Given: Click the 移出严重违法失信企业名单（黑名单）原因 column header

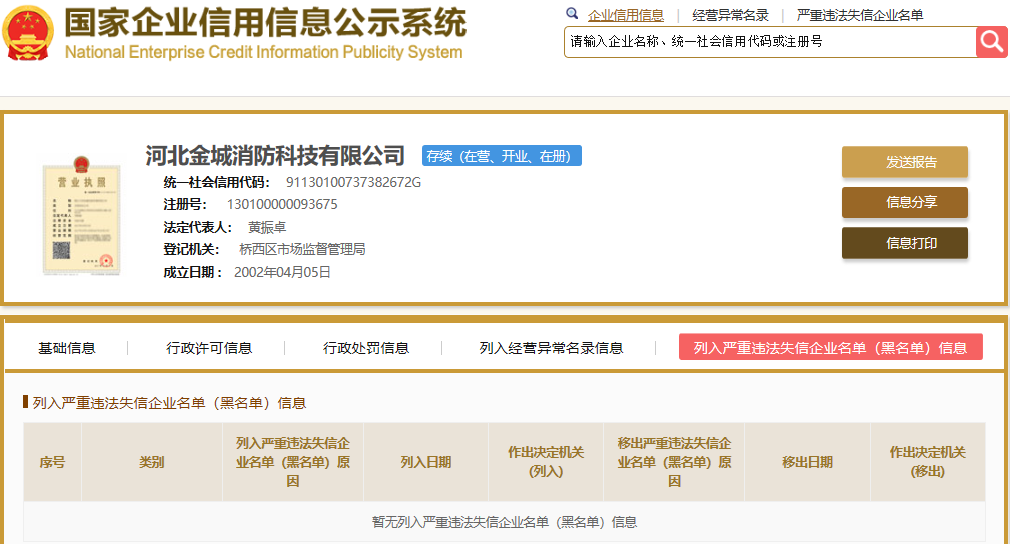Looking at the screenshot, I should [674, 462].
